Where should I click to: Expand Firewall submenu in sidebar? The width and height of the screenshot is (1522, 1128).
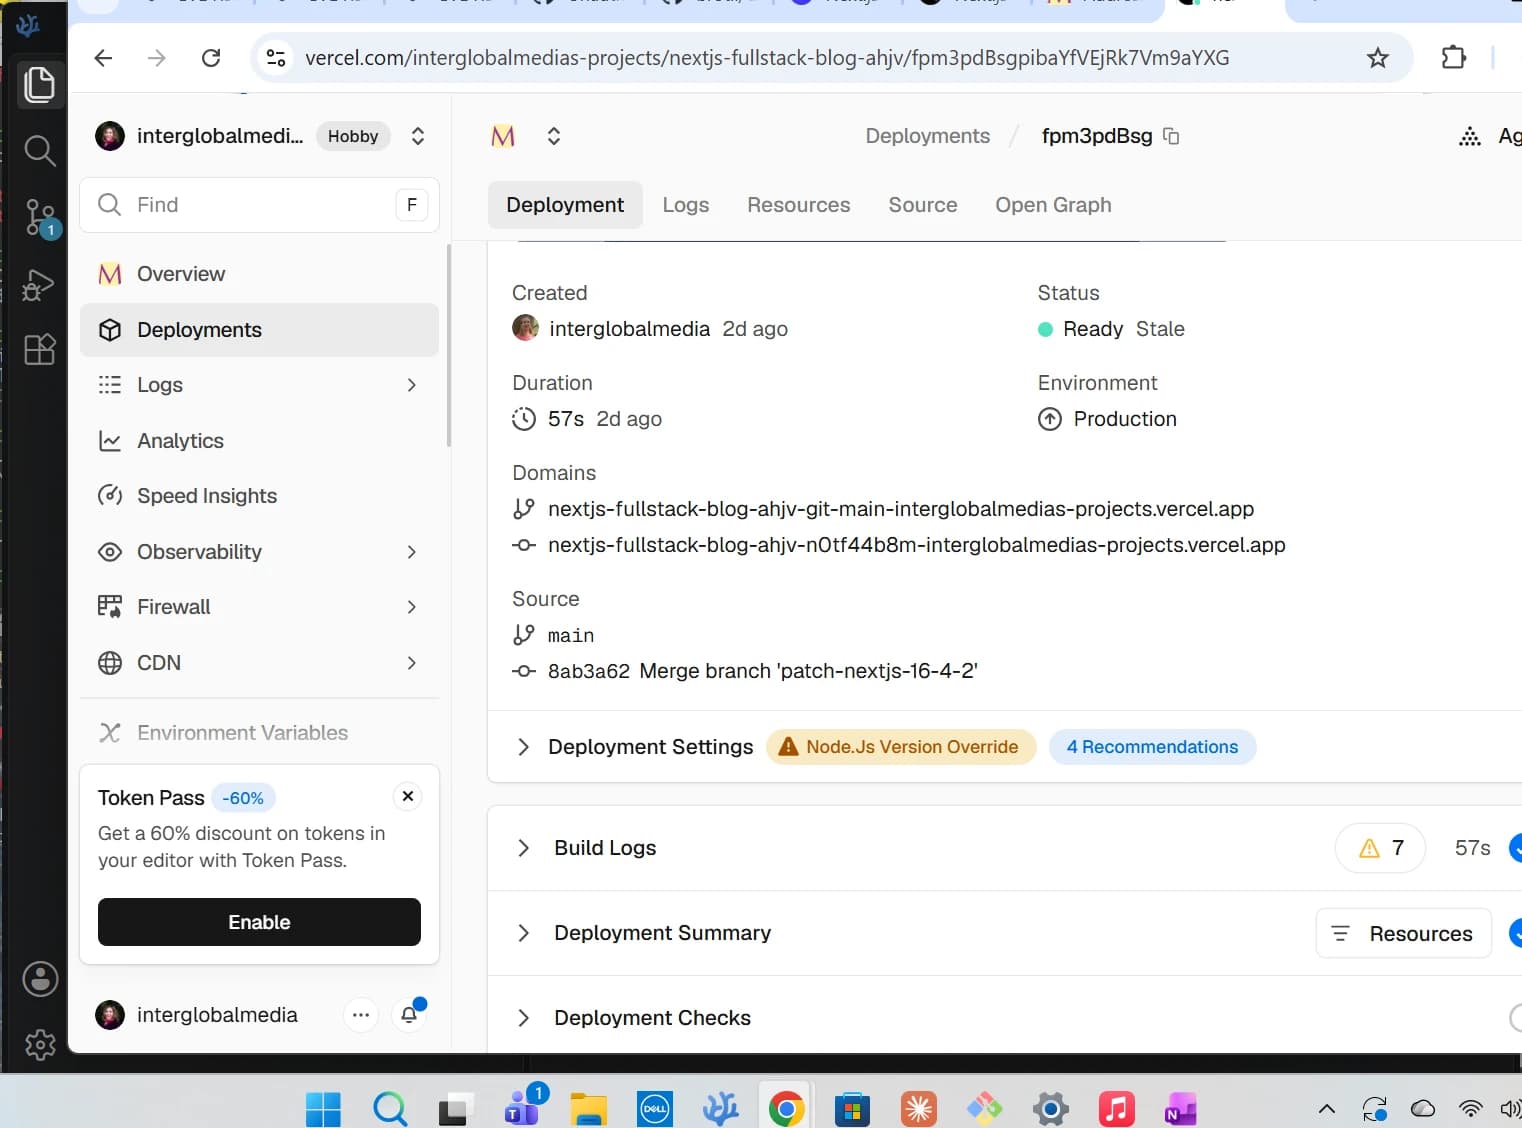(x=412, y=607)
